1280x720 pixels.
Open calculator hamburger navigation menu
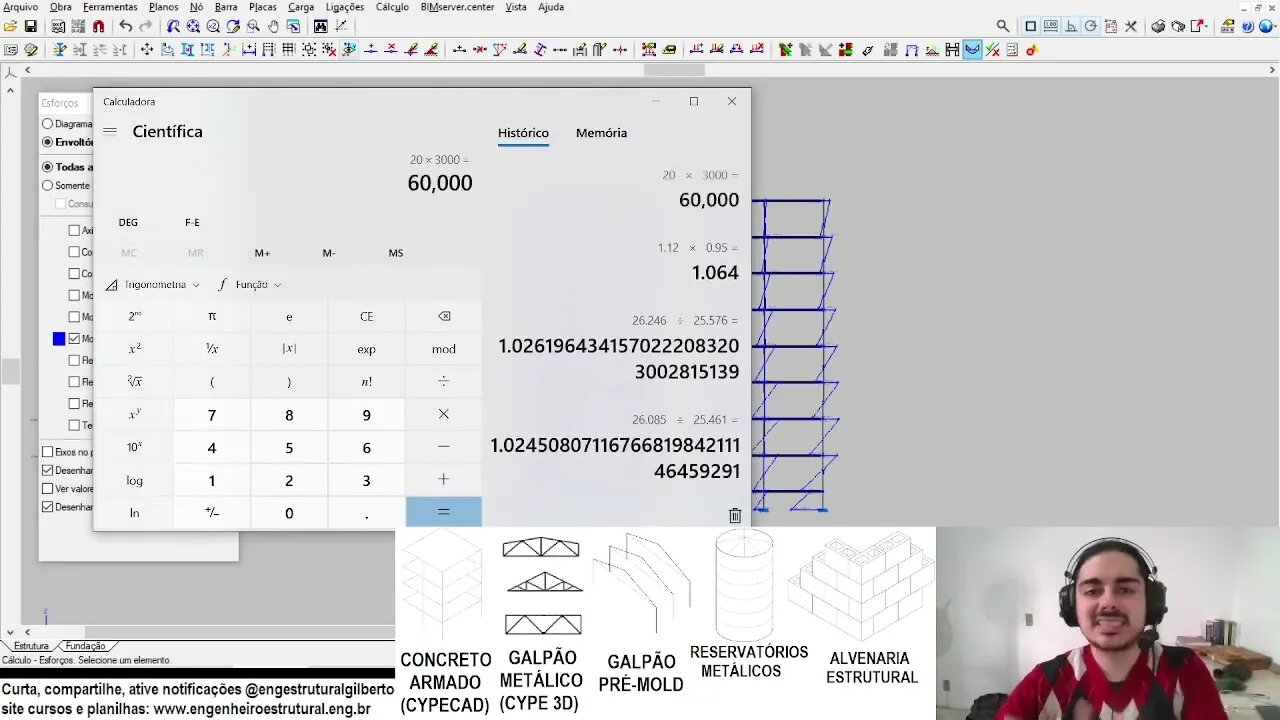(x=110, y=131)
